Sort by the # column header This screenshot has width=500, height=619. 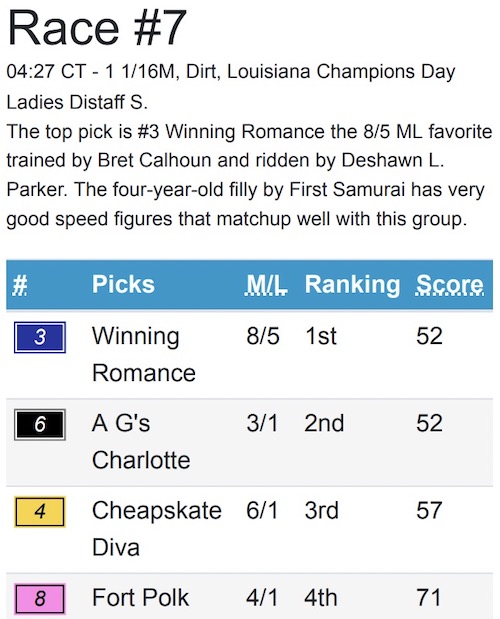click(20, 285)
